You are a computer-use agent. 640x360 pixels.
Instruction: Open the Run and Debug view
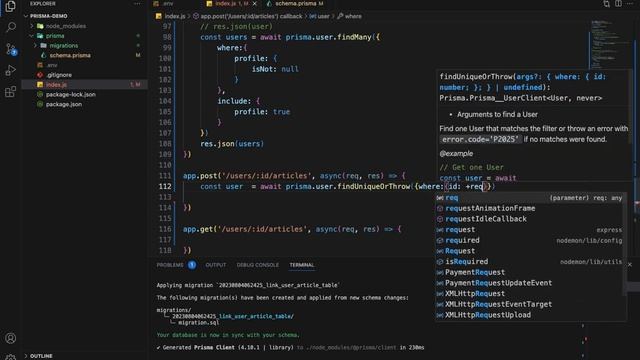tap(11, 71)
